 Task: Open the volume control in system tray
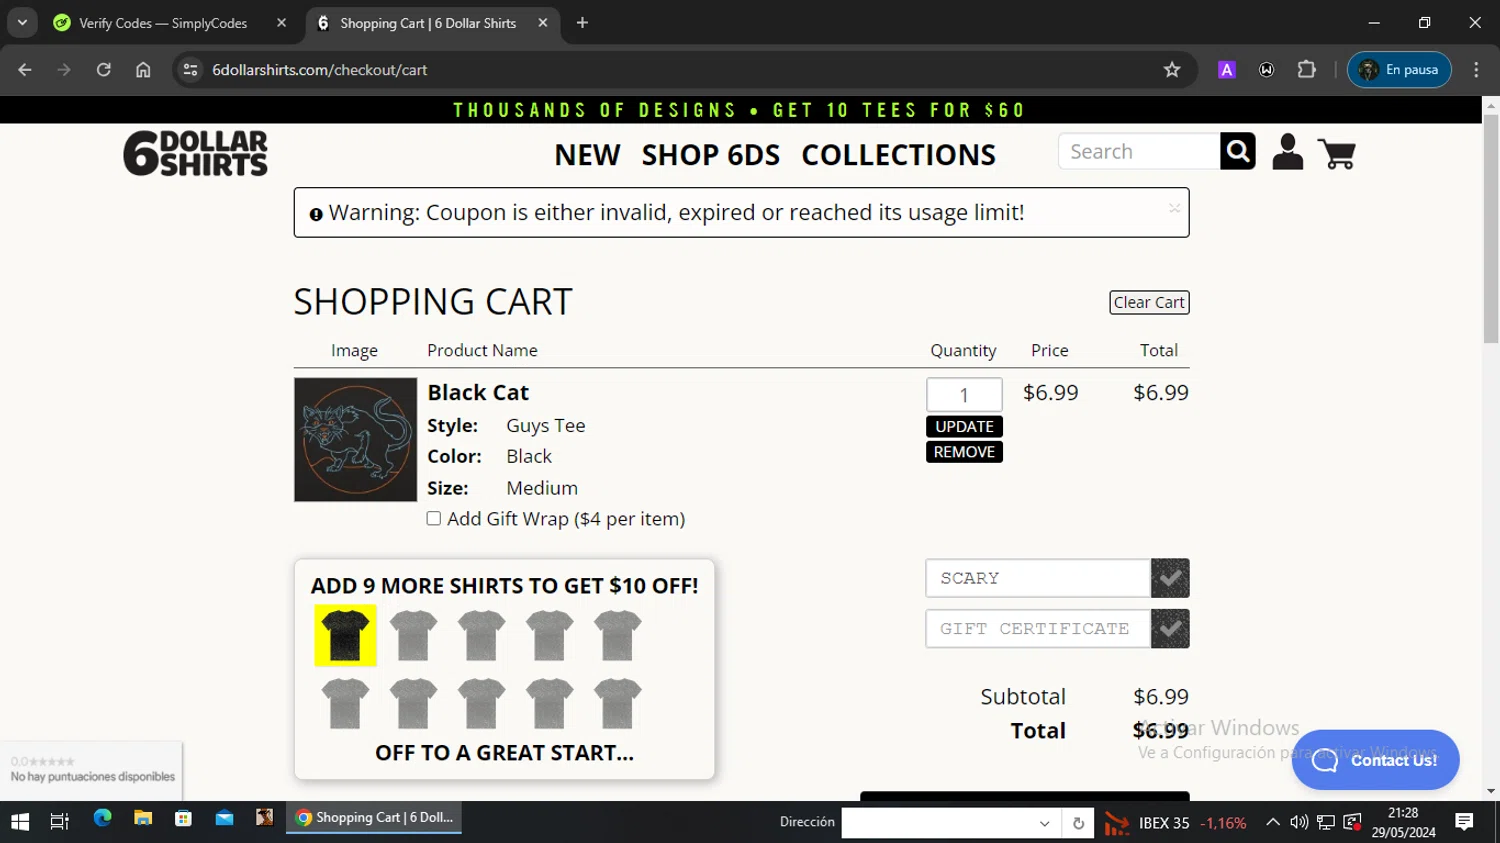pos(1299,822)
